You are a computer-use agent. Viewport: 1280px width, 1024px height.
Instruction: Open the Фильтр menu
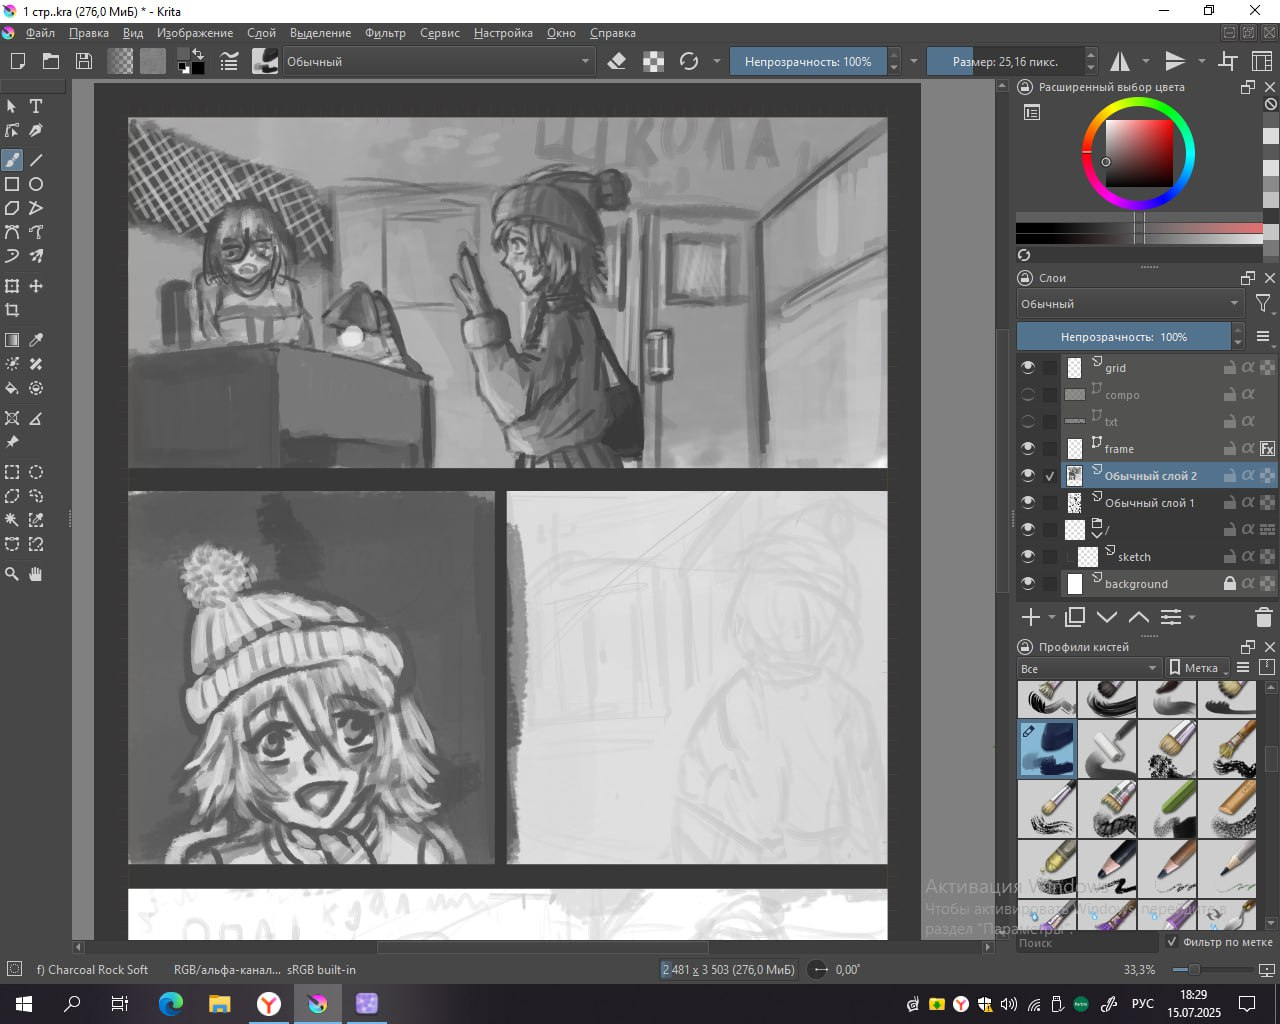[385, 33]
